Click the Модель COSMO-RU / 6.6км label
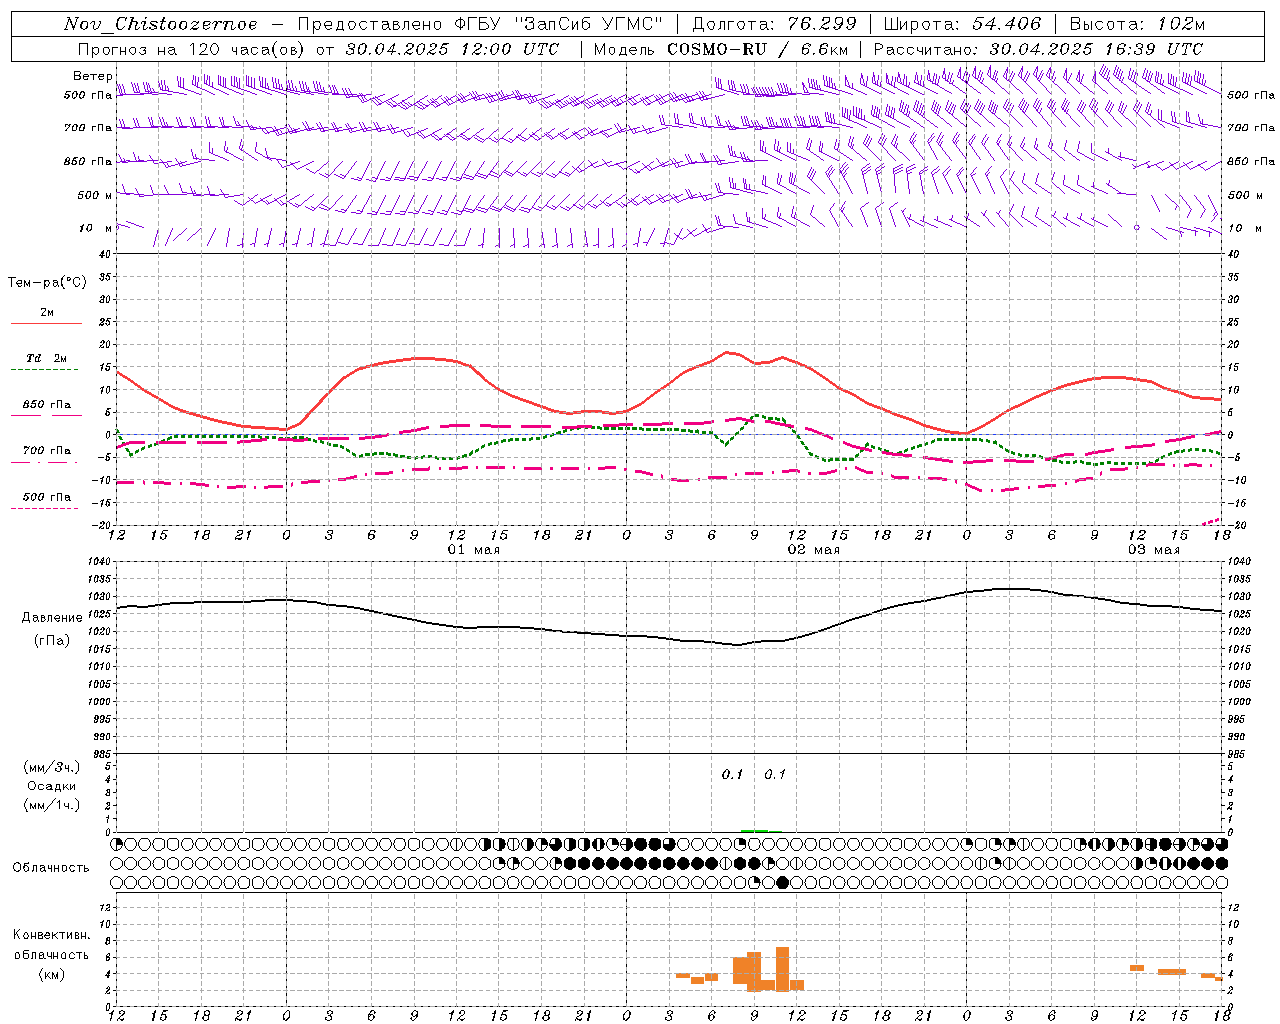 click(x=721, y=49)
